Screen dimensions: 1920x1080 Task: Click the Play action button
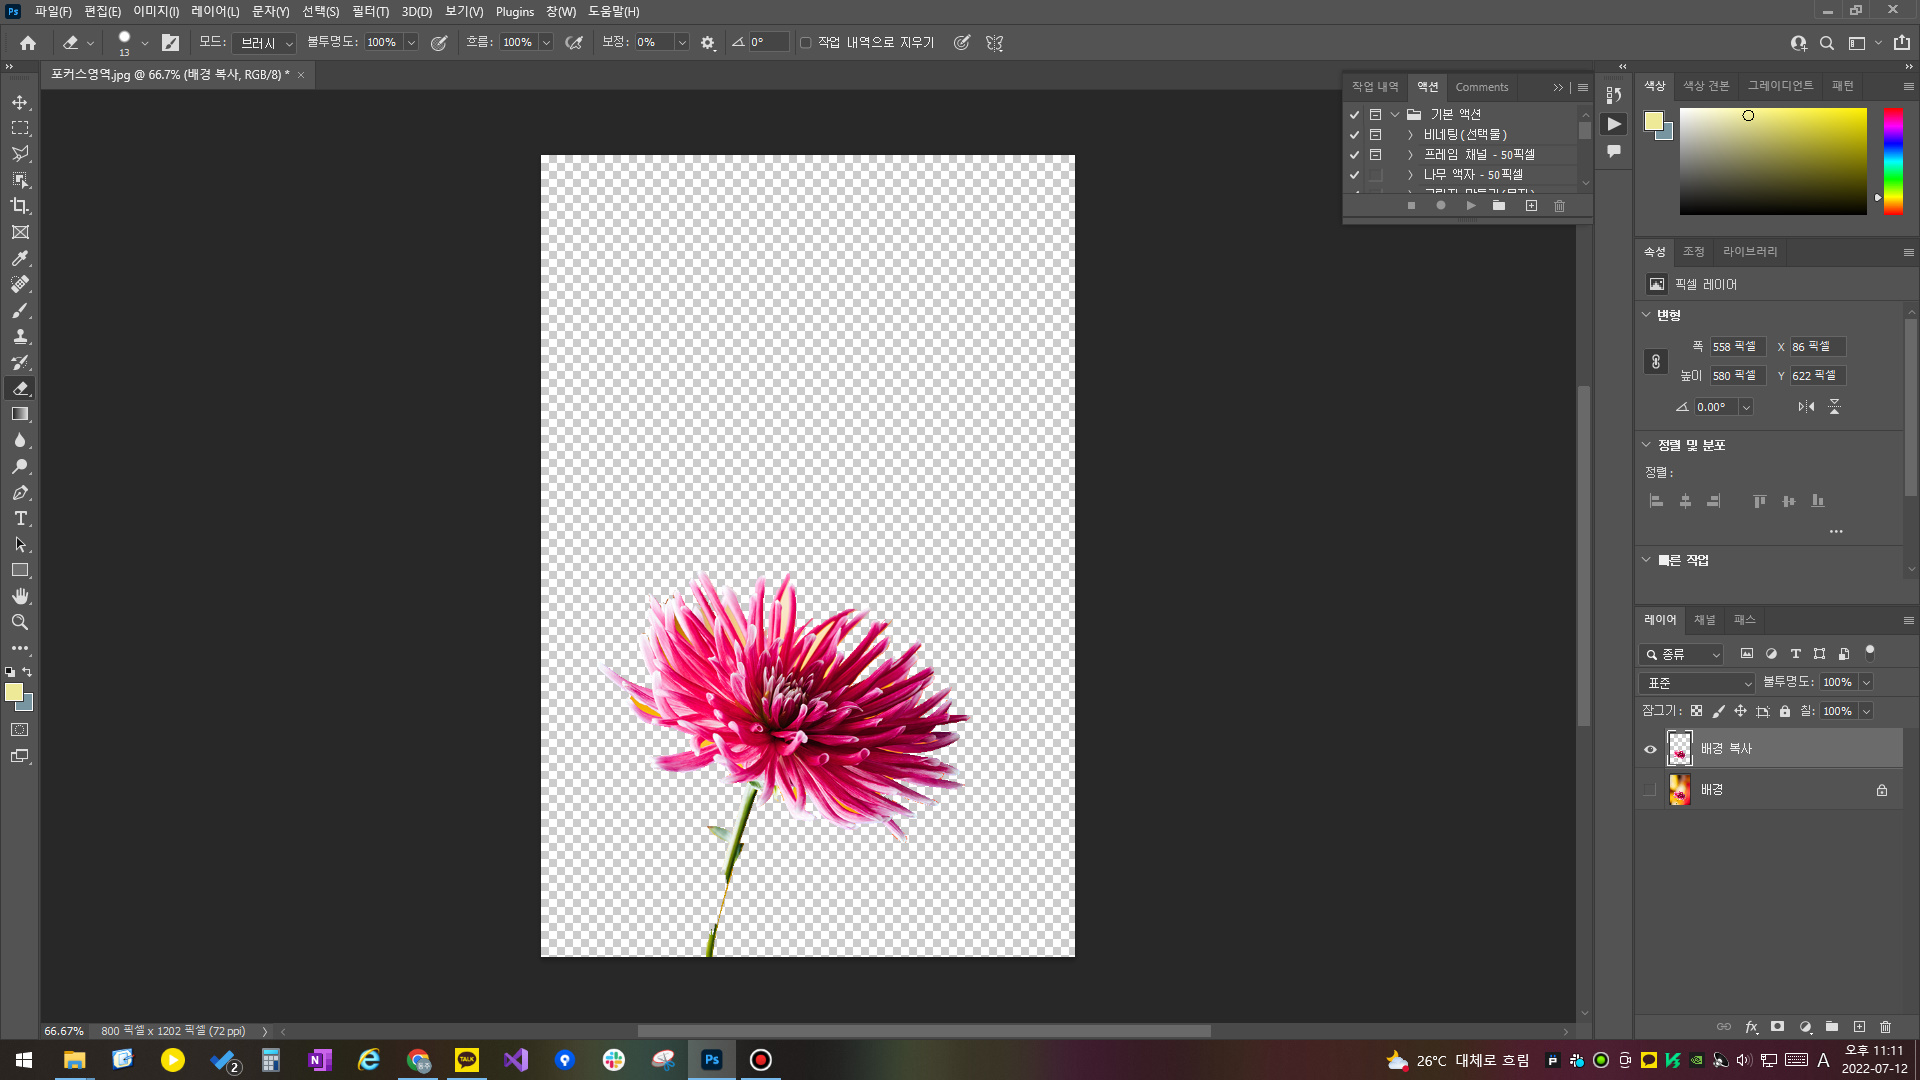(1470, 206)
